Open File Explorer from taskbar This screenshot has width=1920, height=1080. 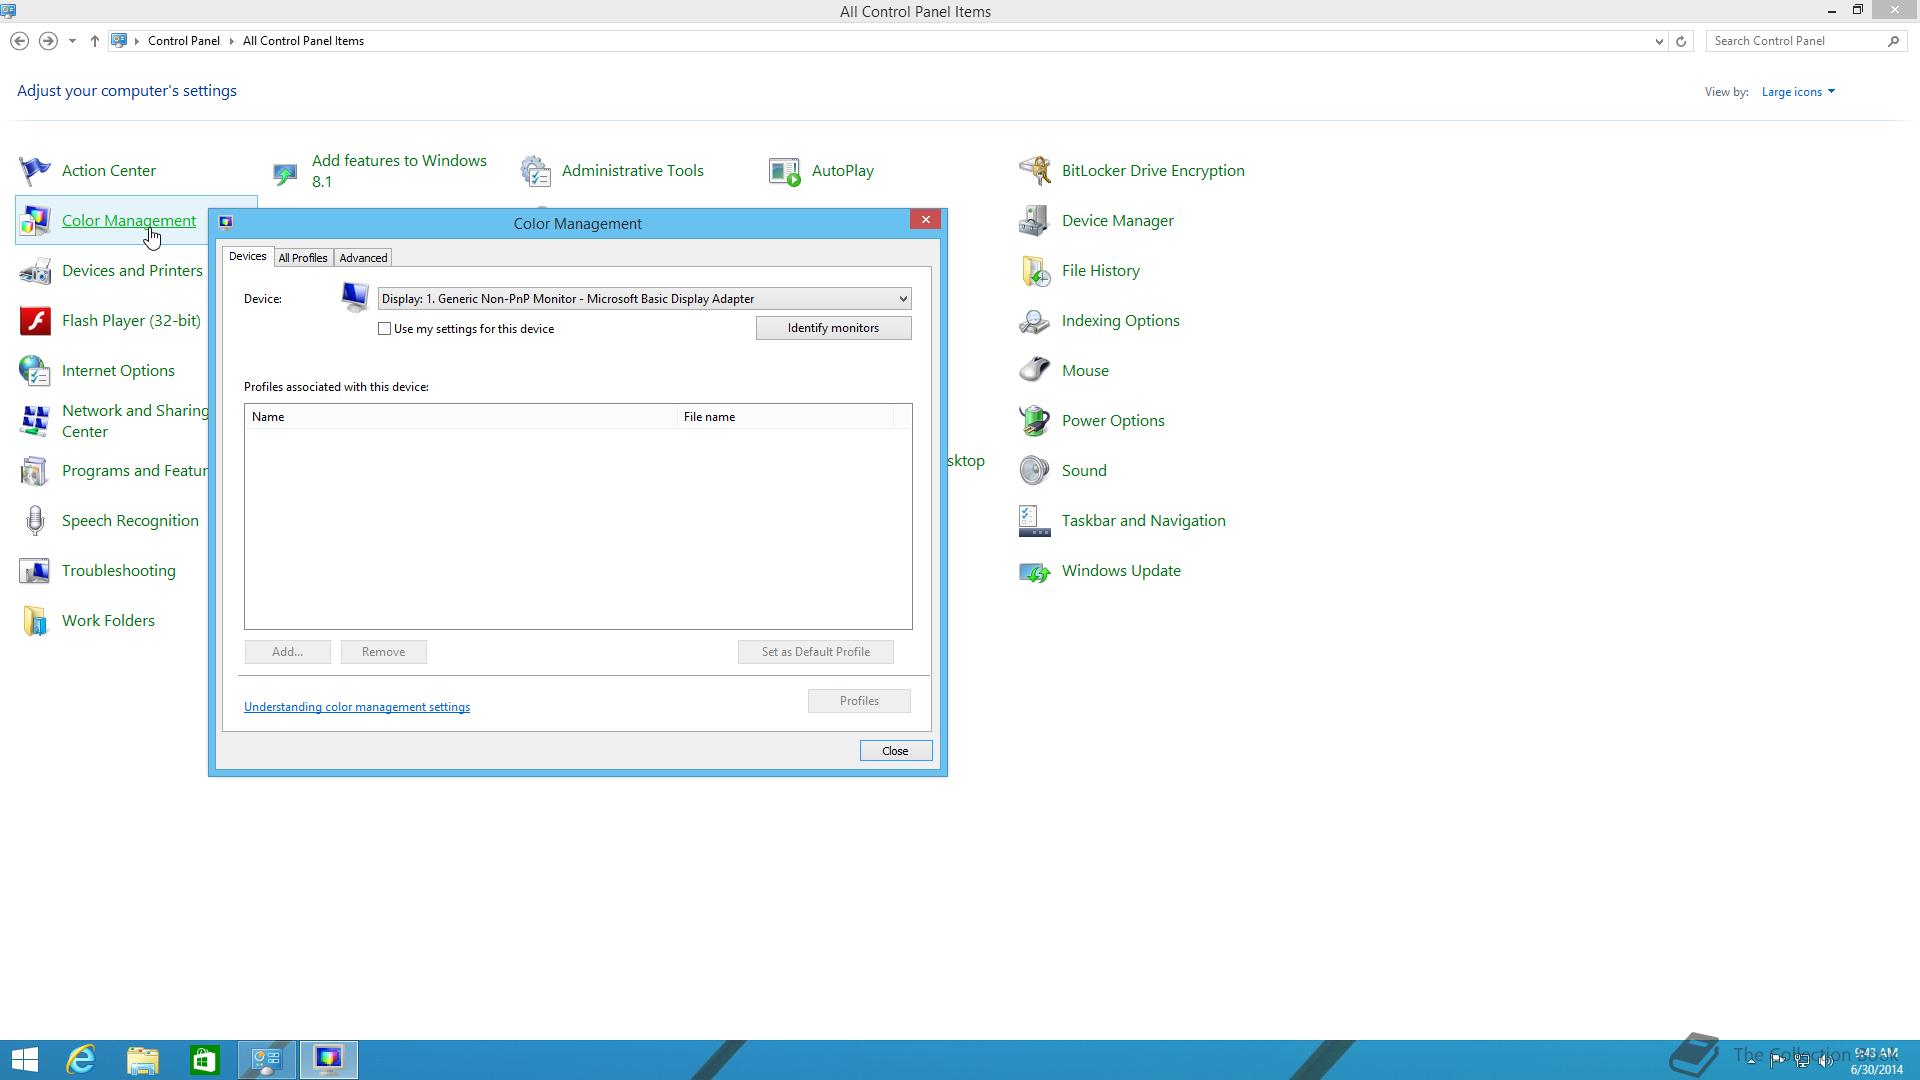[x=143, y=1059]
